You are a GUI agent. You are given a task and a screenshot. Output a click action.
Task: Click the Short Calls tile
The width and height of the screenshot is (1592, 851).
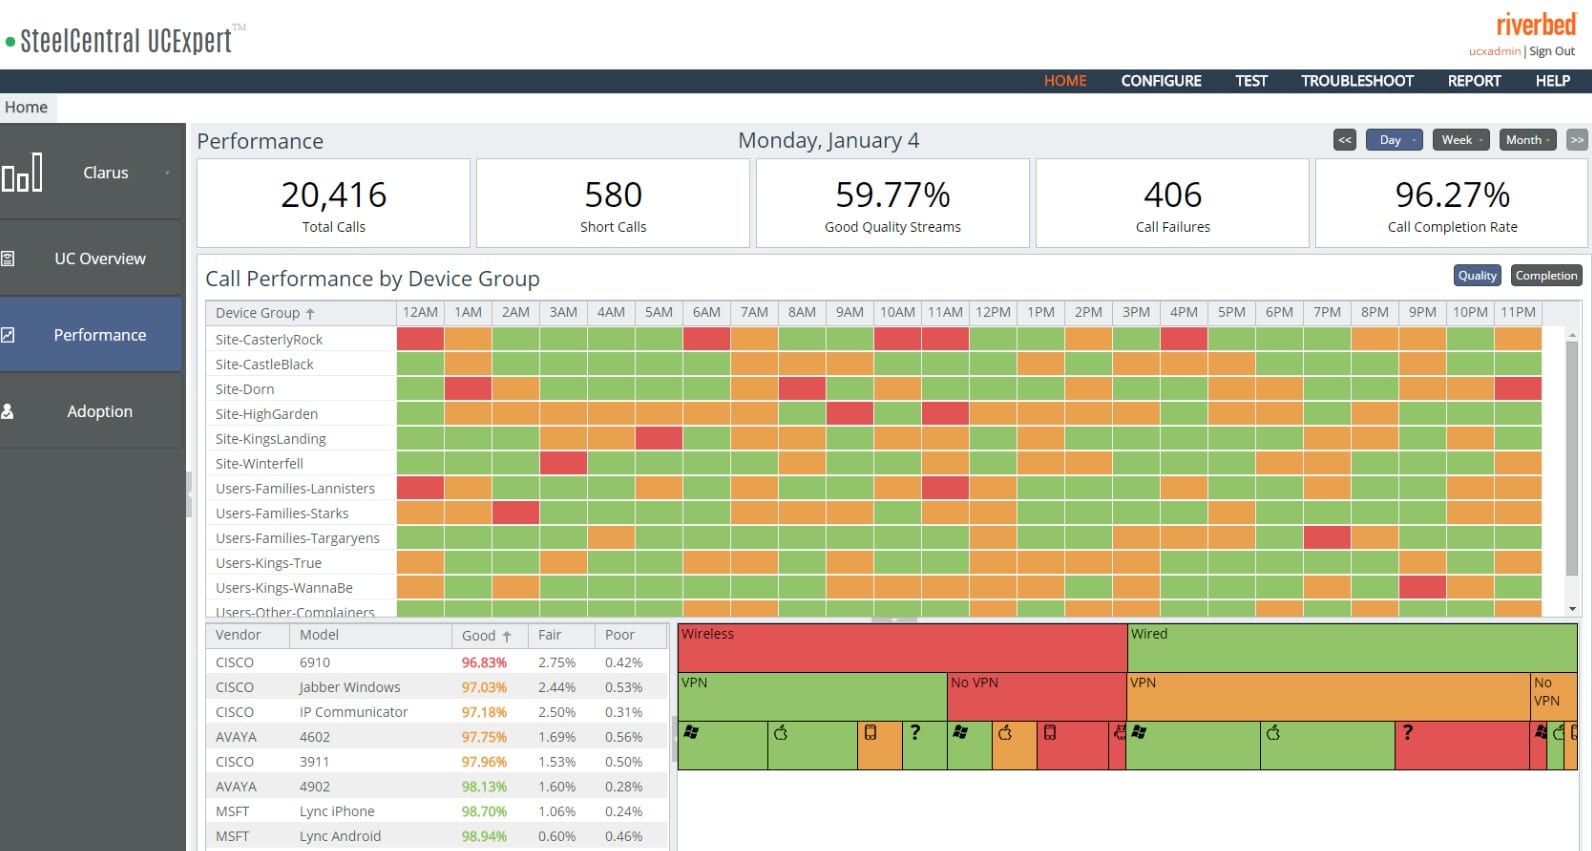click(613, 203)
